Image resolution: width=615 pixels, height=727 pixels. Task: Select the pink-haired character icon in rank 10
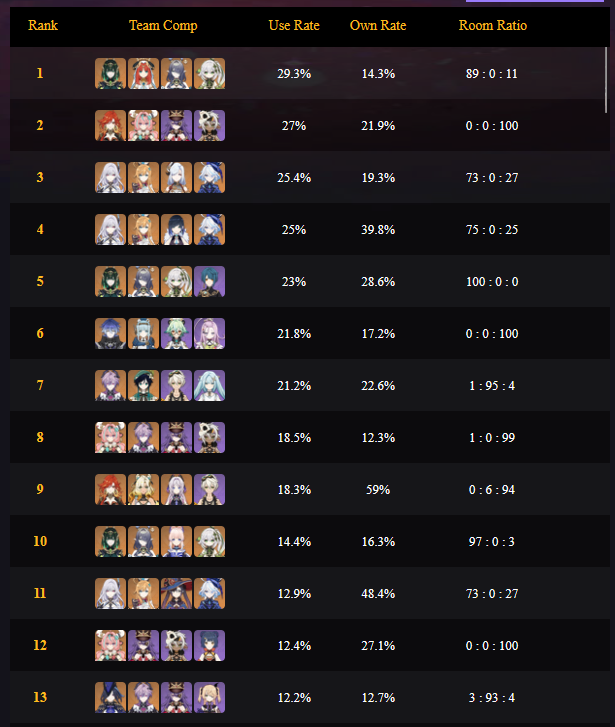coord(176,541)
